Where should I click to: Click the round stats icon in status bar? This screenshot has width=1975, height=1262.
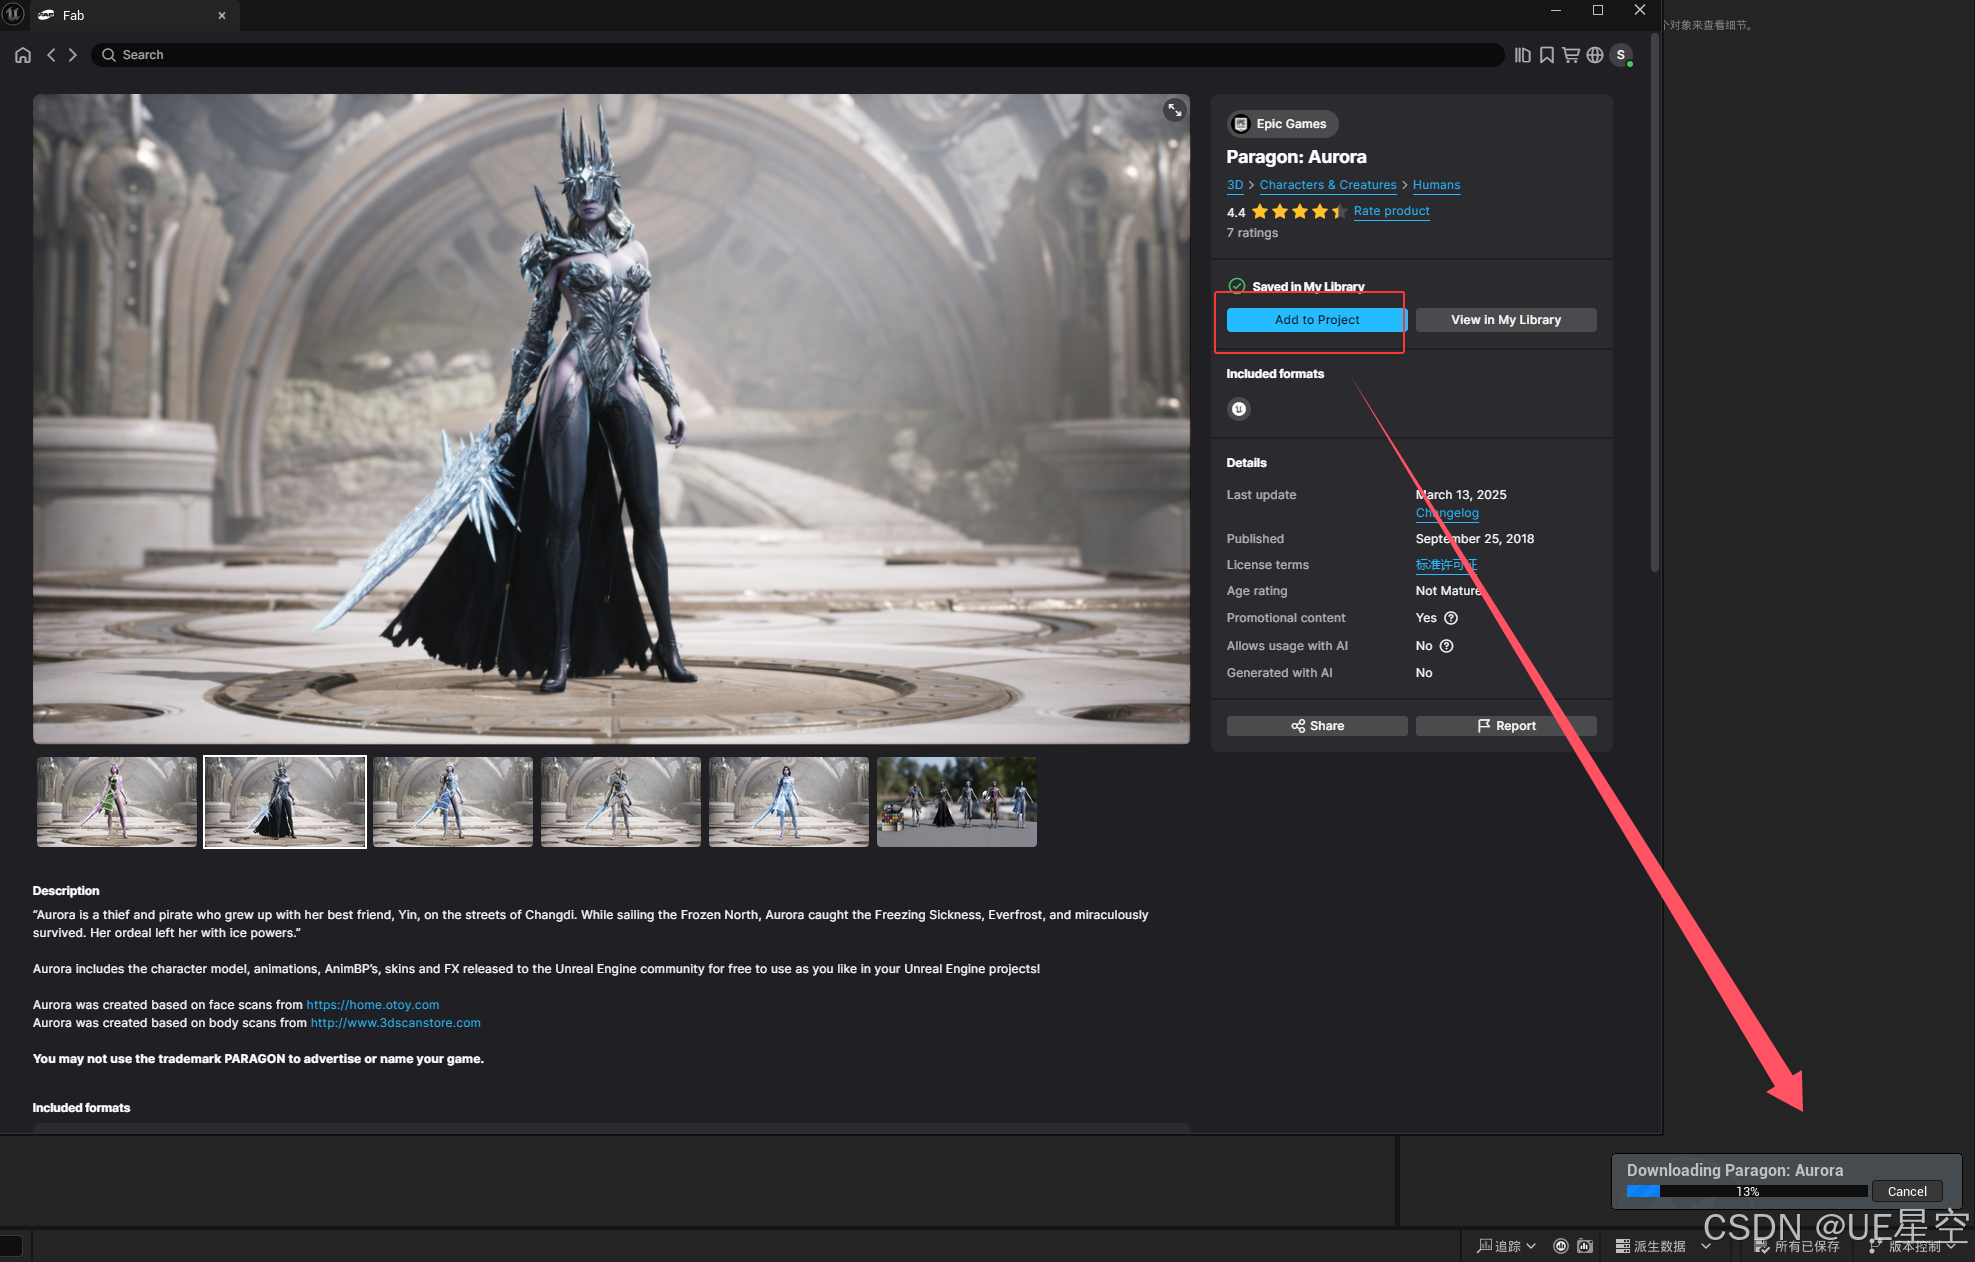[1561, 1246]
